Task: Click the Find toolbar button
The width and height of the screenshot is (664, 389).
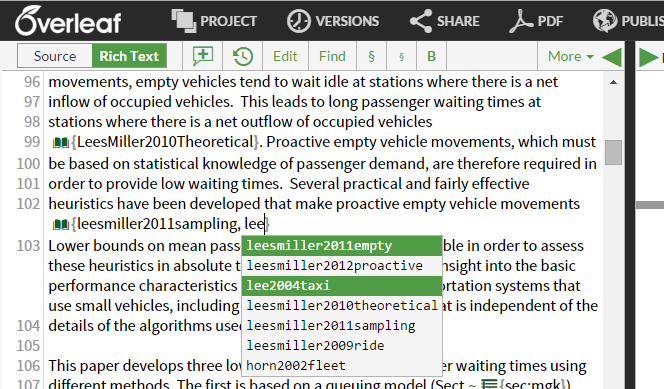Action: (332, 56)
